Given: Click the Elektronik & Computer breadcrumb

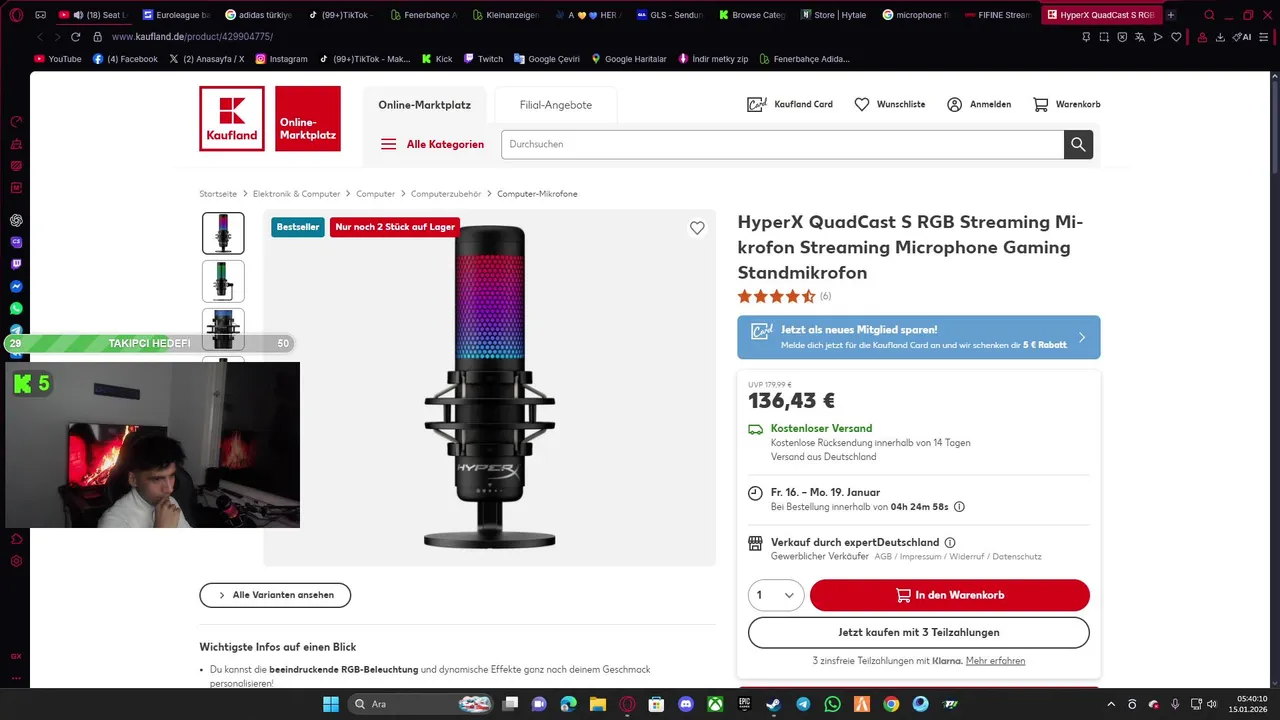Looking at the screenshot, I should tap(296, 194).
